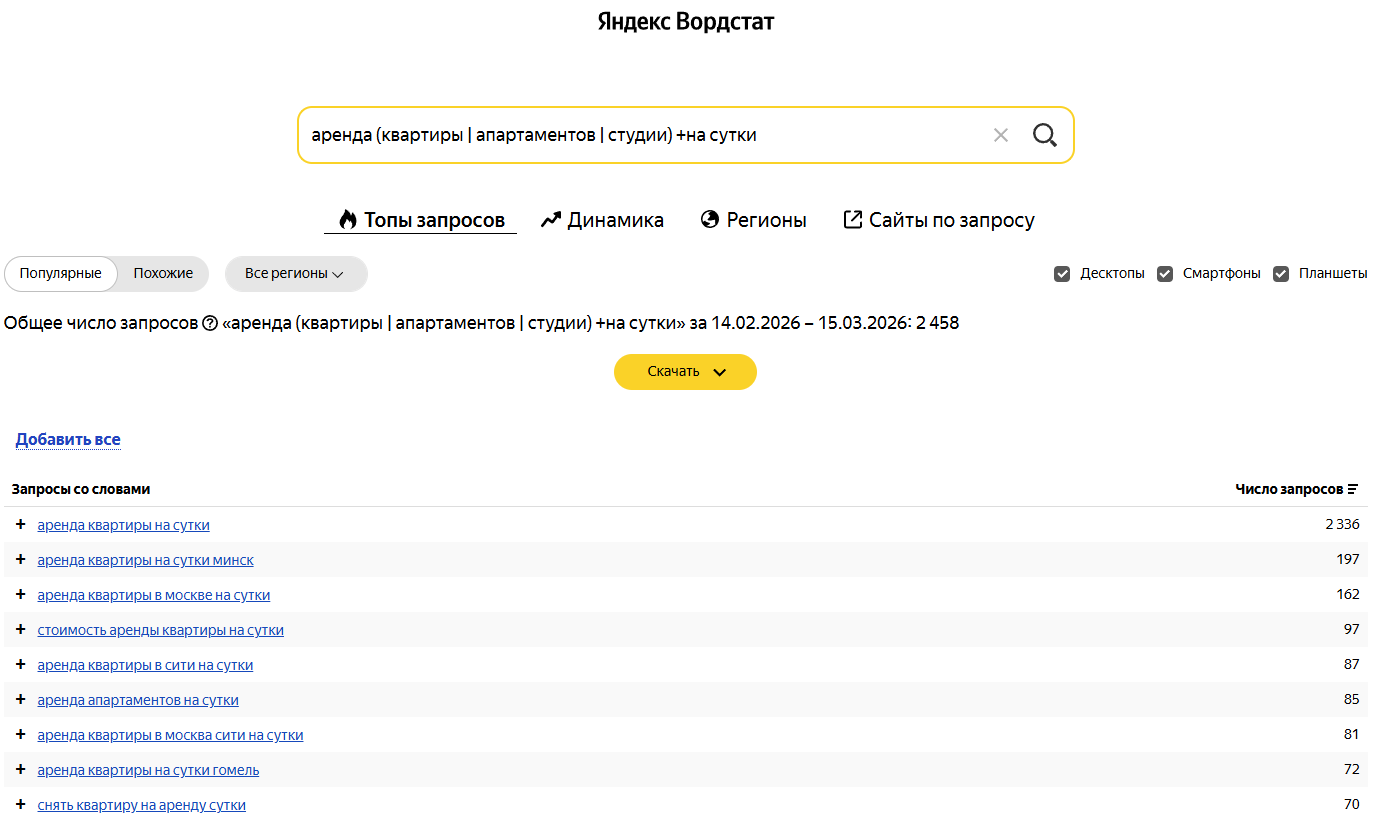Open link 'аренда квартиры на сутки гомель'
1392x813 pixels.
tap(149, 770)
